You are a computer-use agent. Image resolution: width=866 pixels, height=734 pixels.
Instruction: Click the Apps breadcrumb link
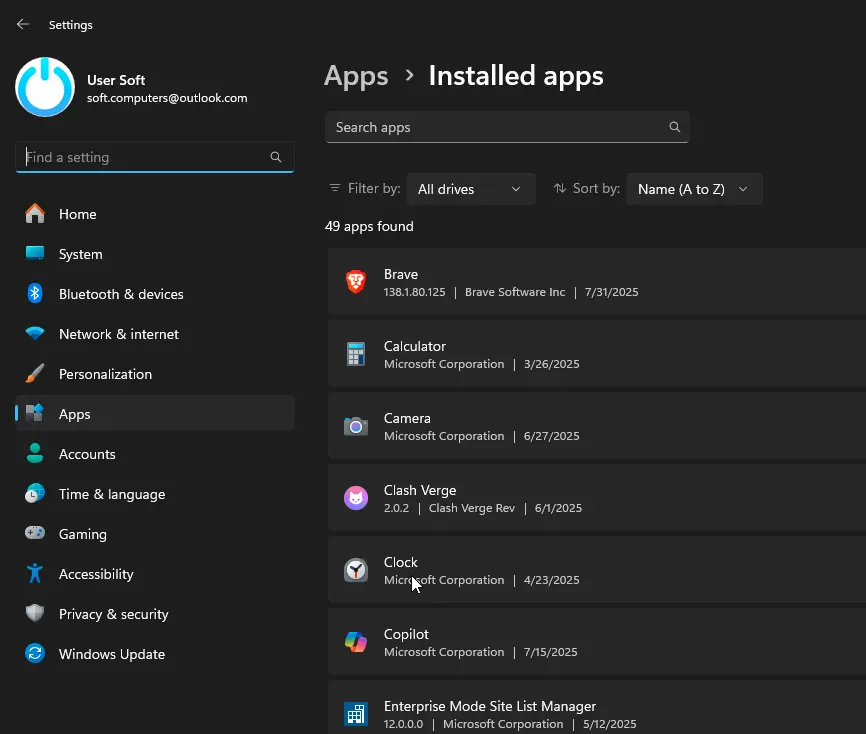[356, 76]
